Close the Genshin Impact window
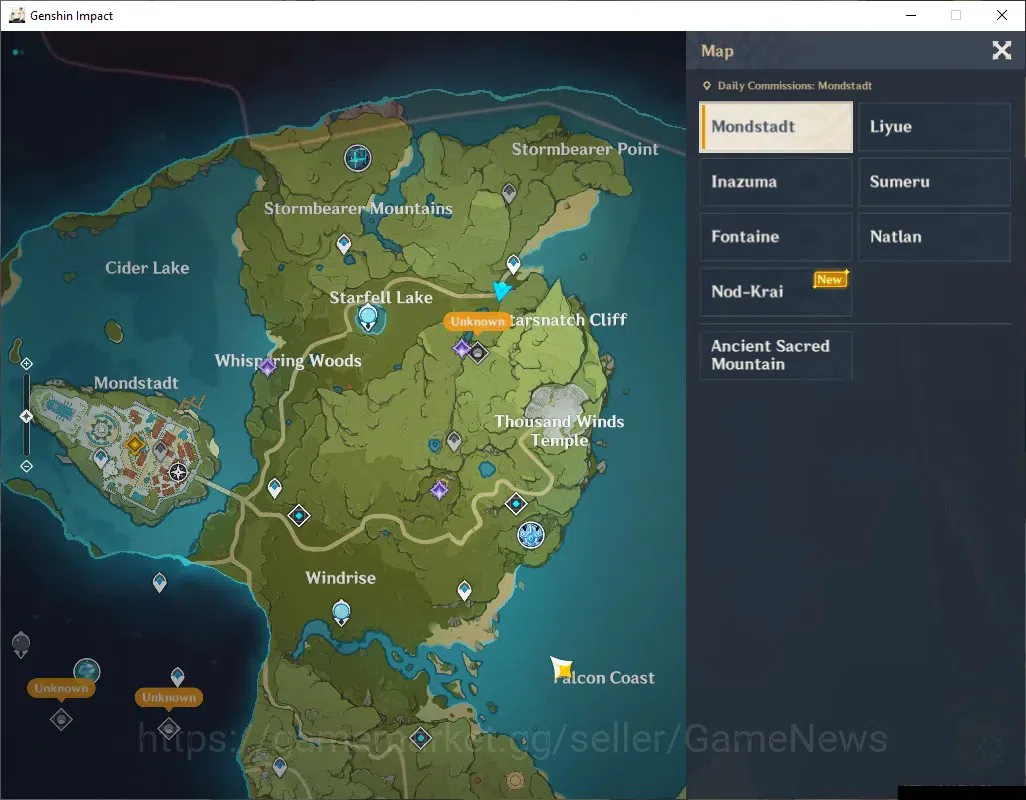Screen dimensions: 1026x800 point(1002,15)
